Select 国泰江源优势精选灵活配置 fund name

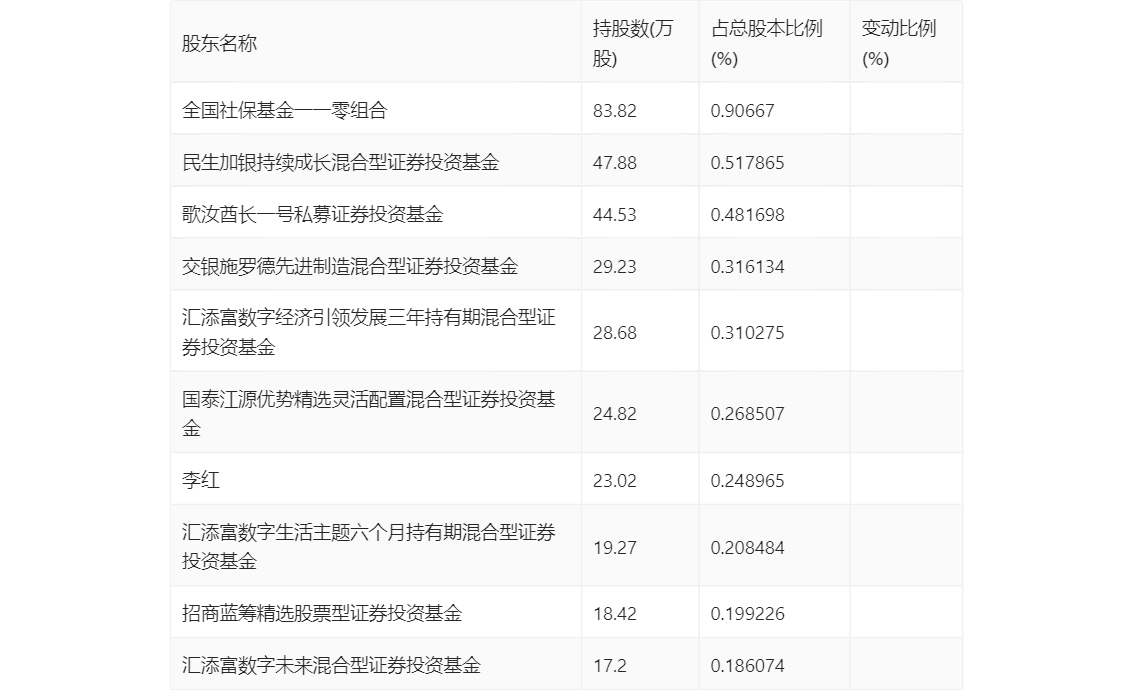pyautogui.click(x=368, y=413)
